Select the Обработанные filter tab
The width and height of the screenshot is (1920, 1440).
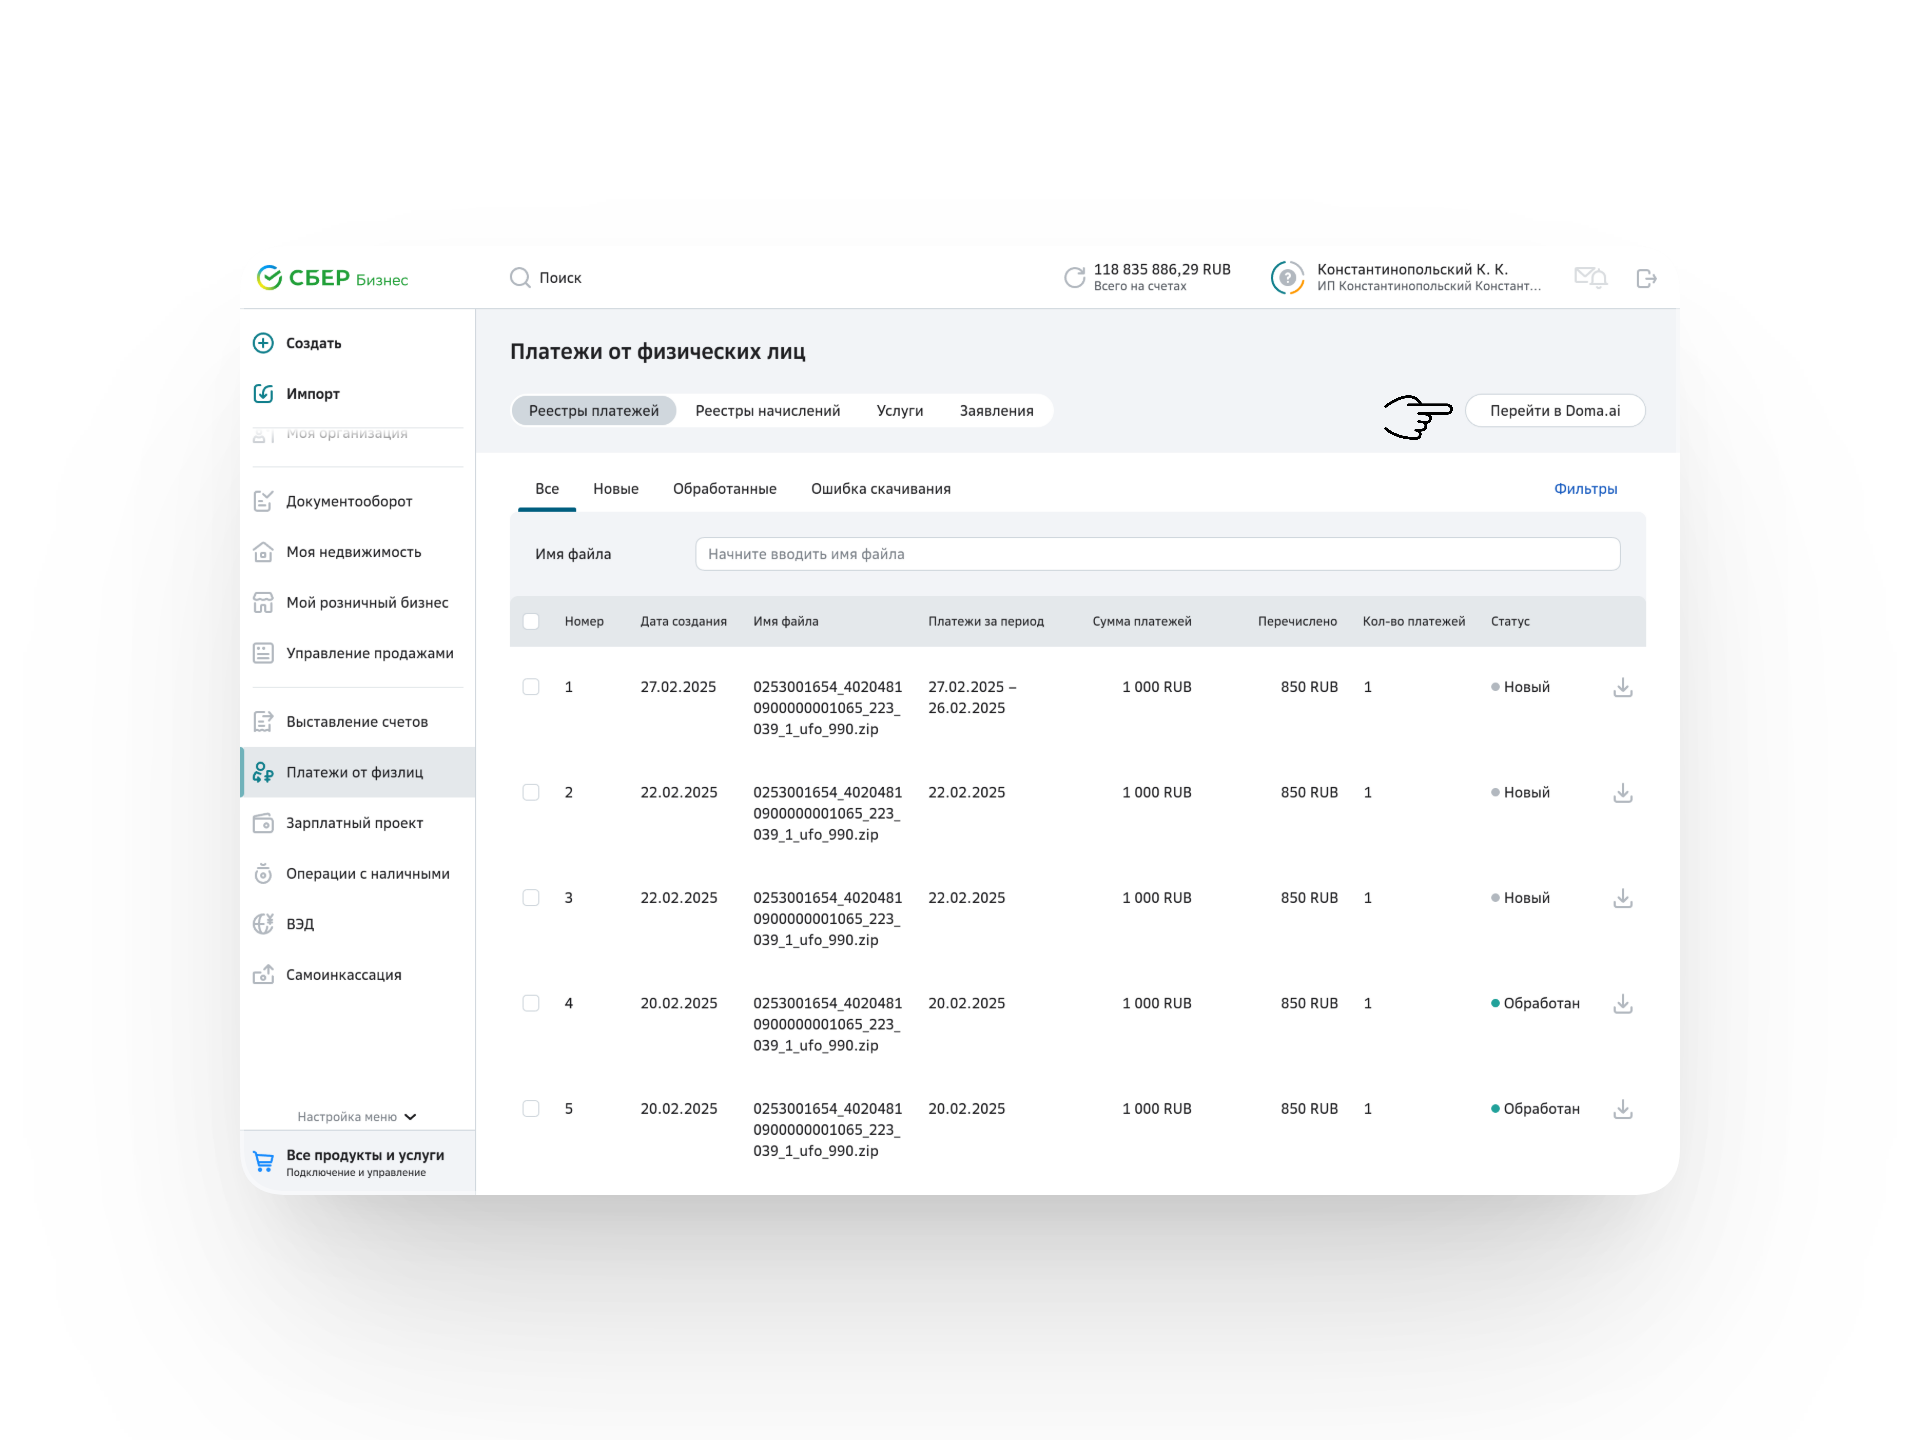click(x=724, y=489)
